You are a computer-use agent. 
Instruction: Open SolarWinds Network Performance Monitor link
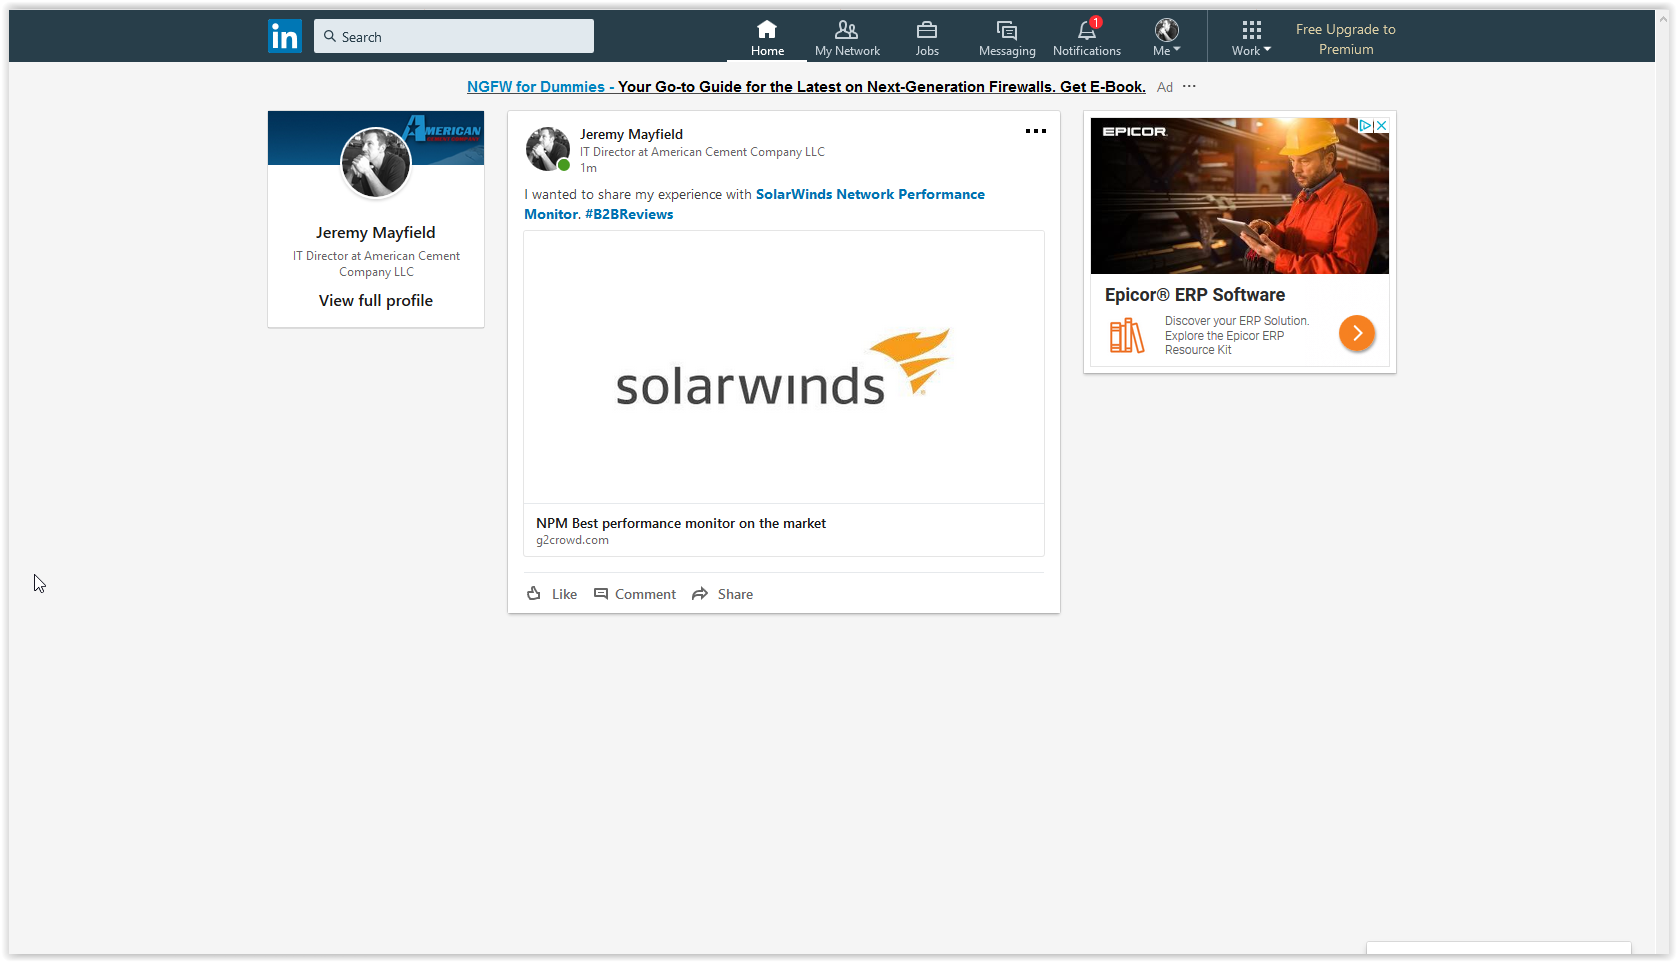point(754,204)
